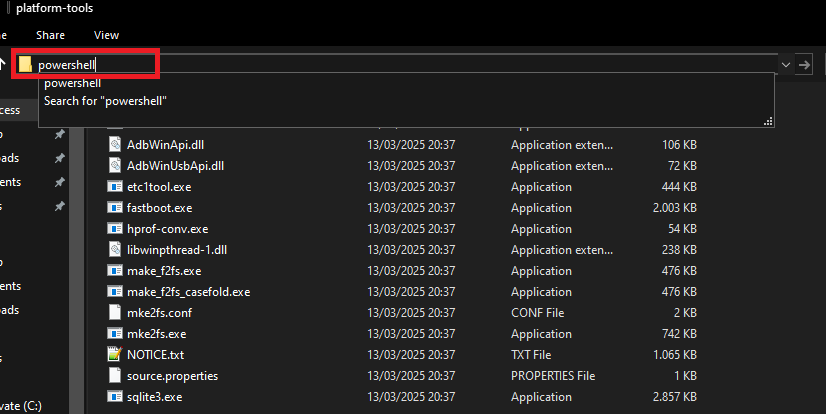
Task: Click inside the address bar text field
Action: (x=400, y=65)
